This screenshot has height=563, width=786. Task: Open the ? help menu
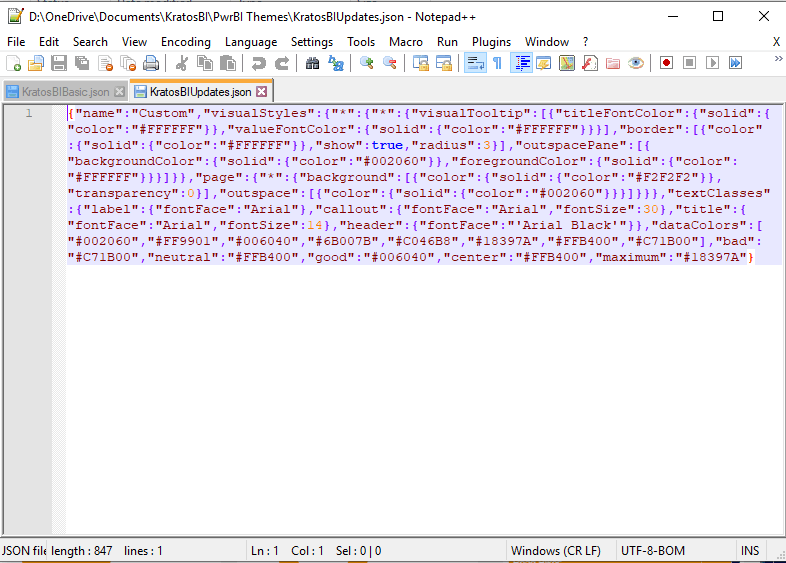(x=585, y=42)
